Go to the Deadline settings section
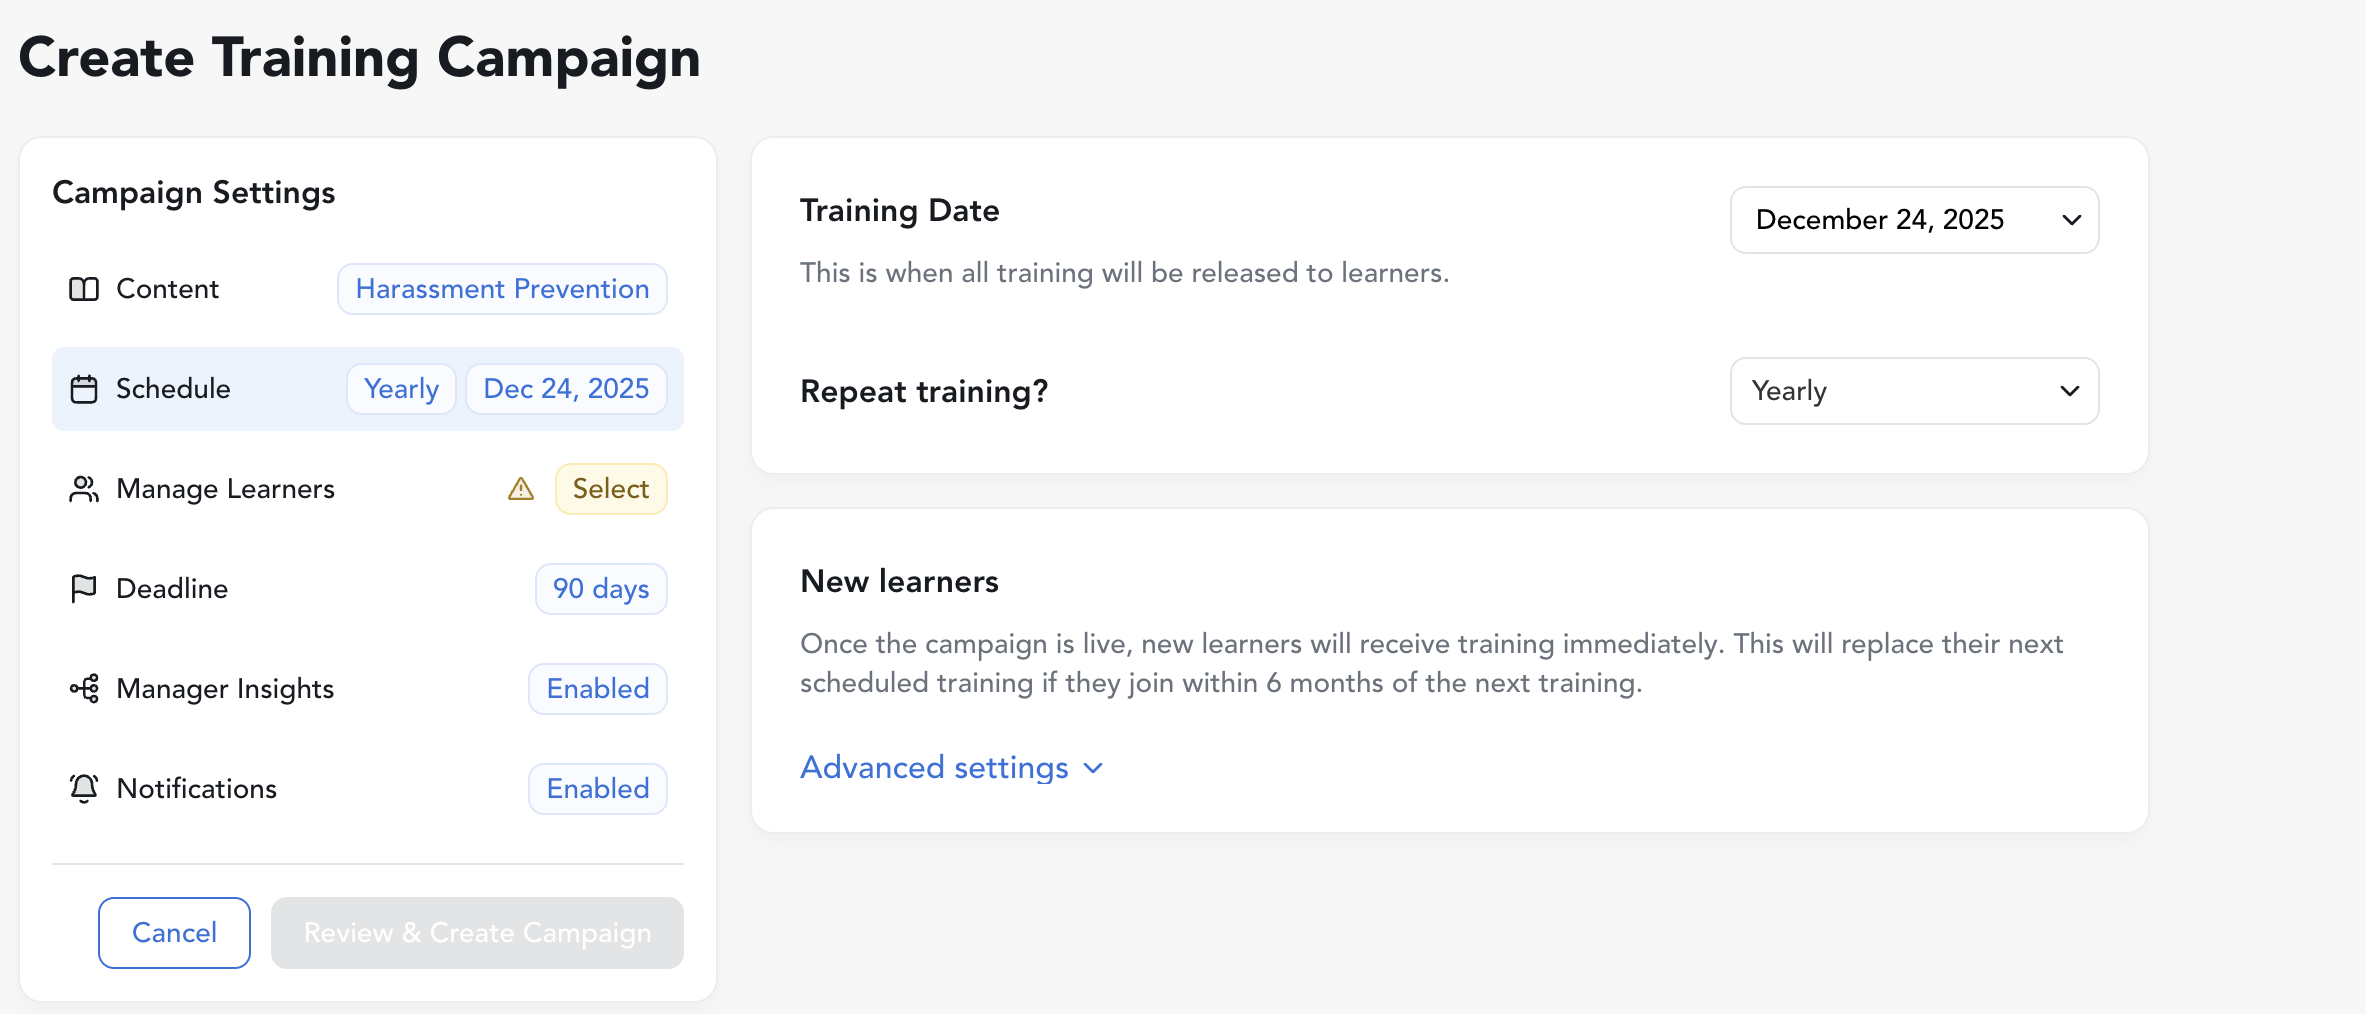 click(x=172, y=589)
